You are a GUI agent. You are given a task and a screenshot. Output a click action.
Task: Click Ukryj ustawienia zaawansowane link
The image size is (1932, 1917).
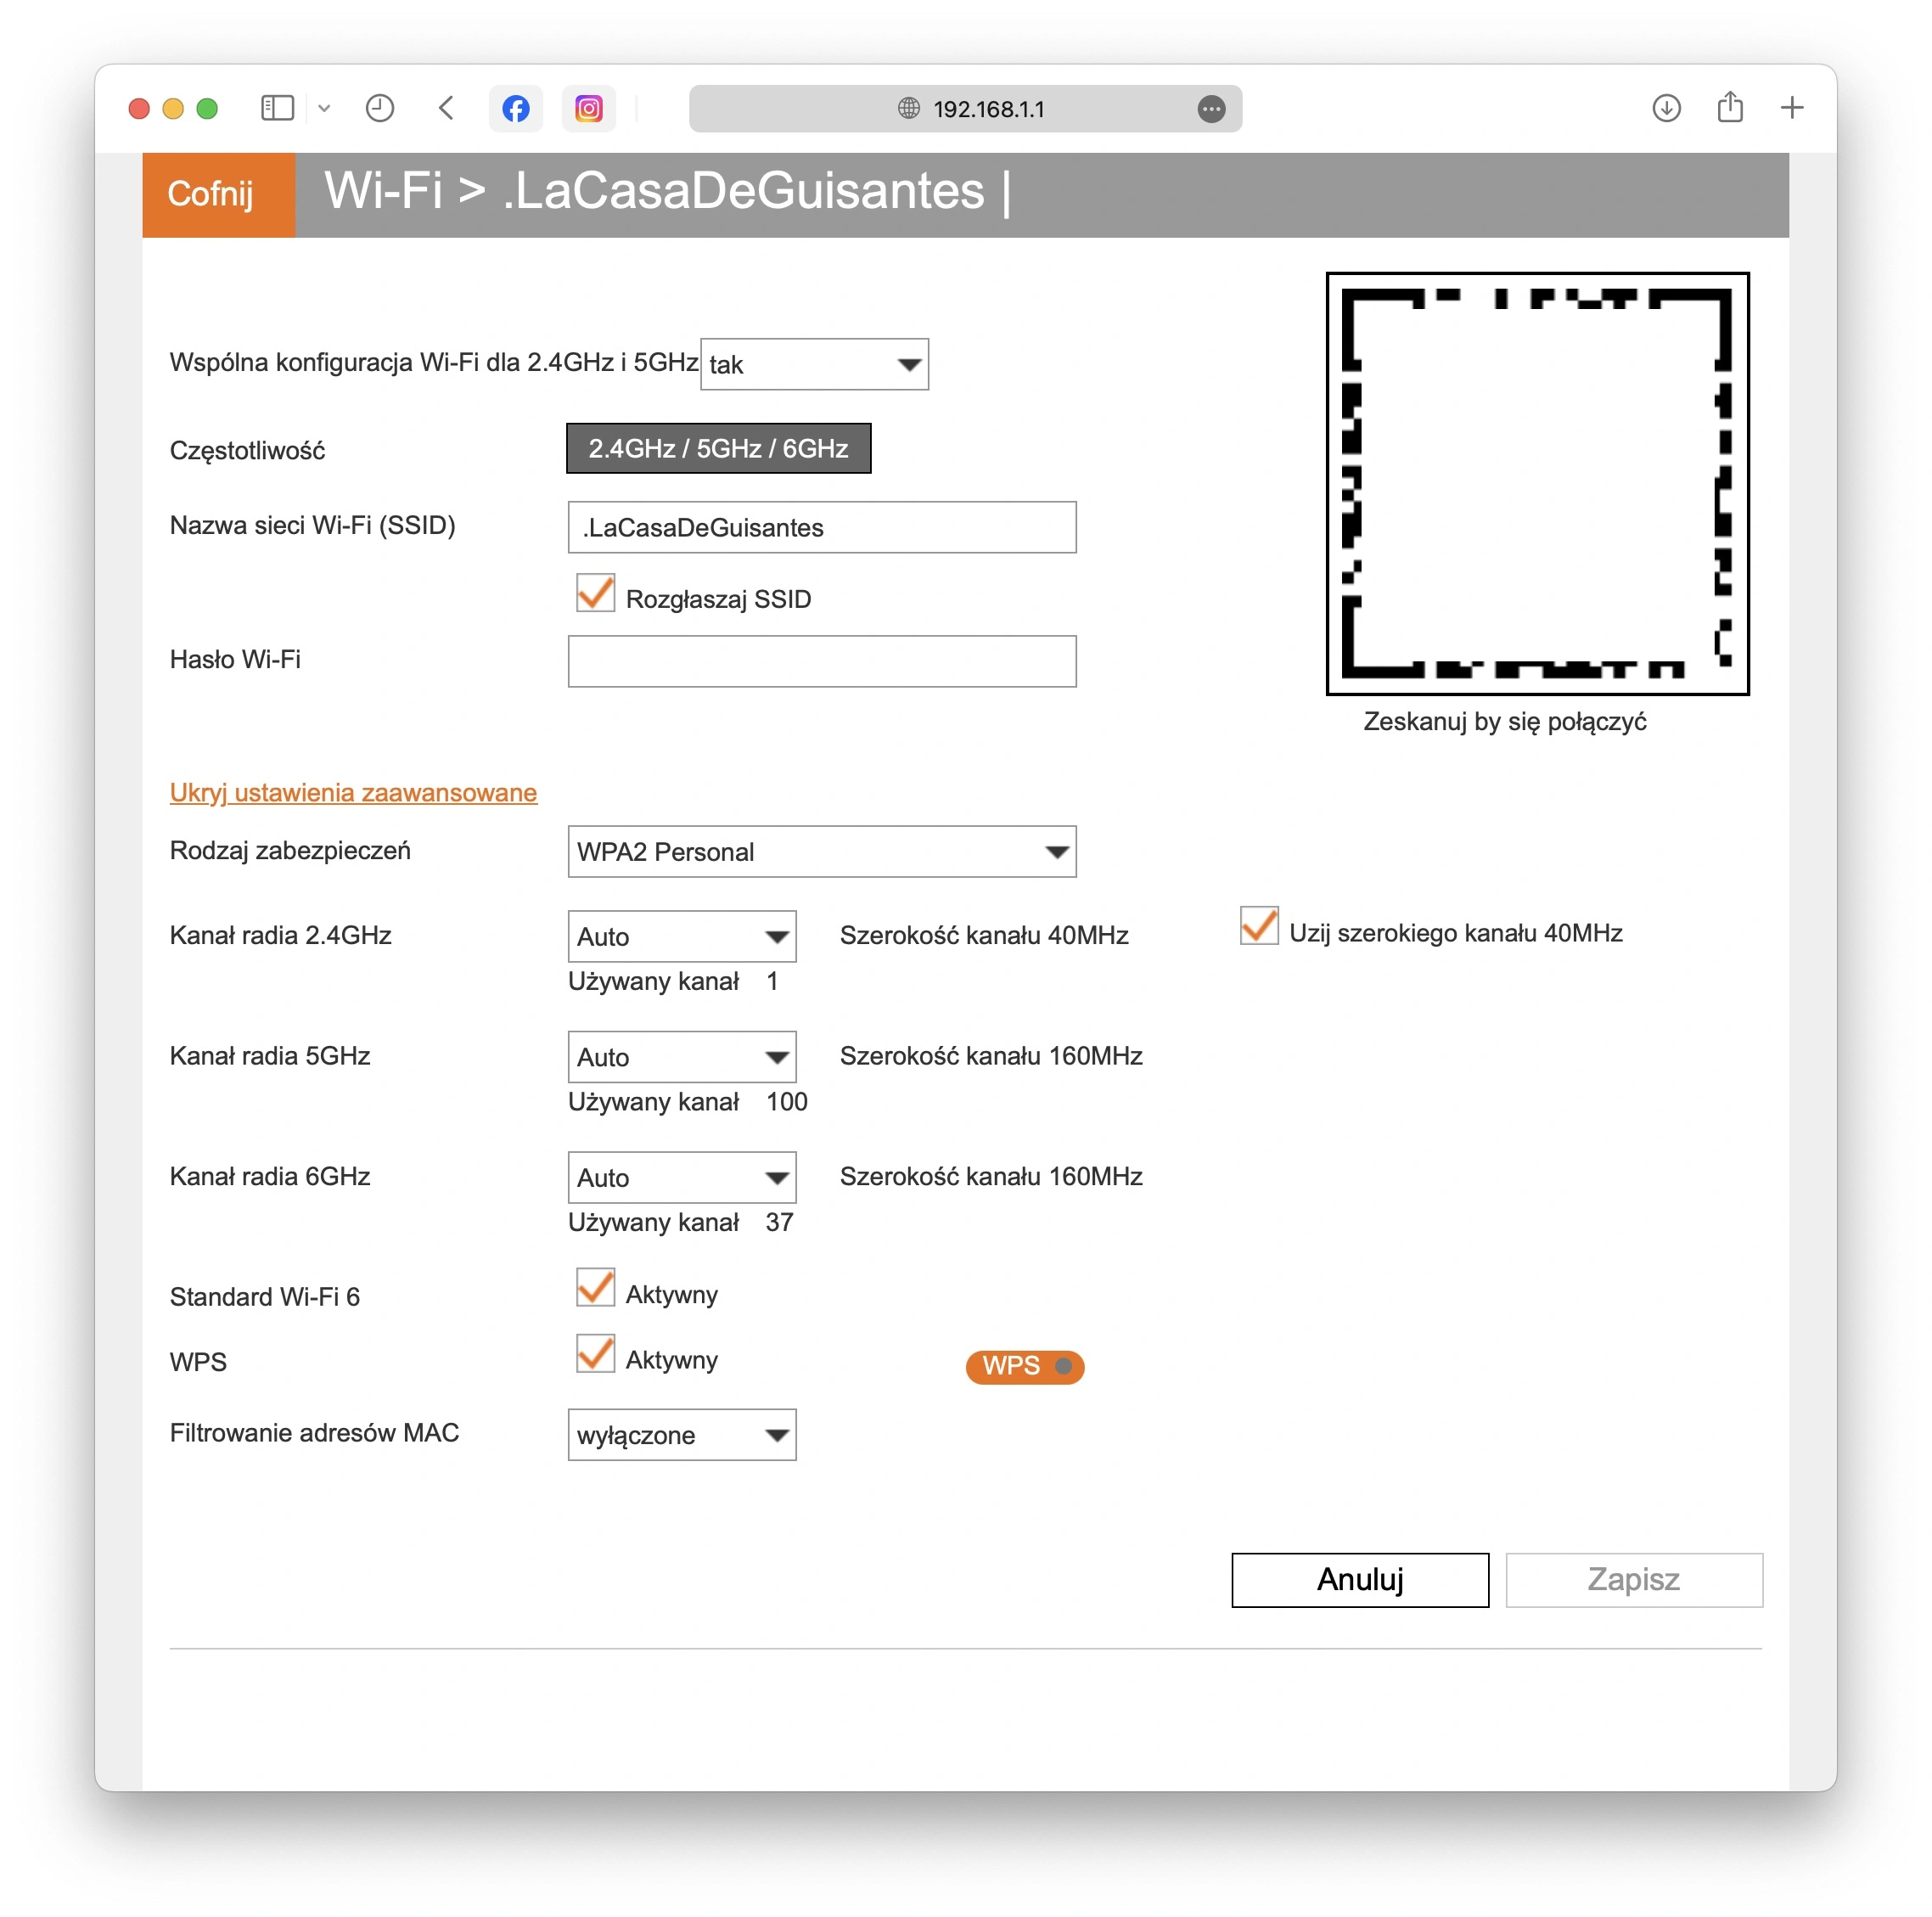pos(353,793)
